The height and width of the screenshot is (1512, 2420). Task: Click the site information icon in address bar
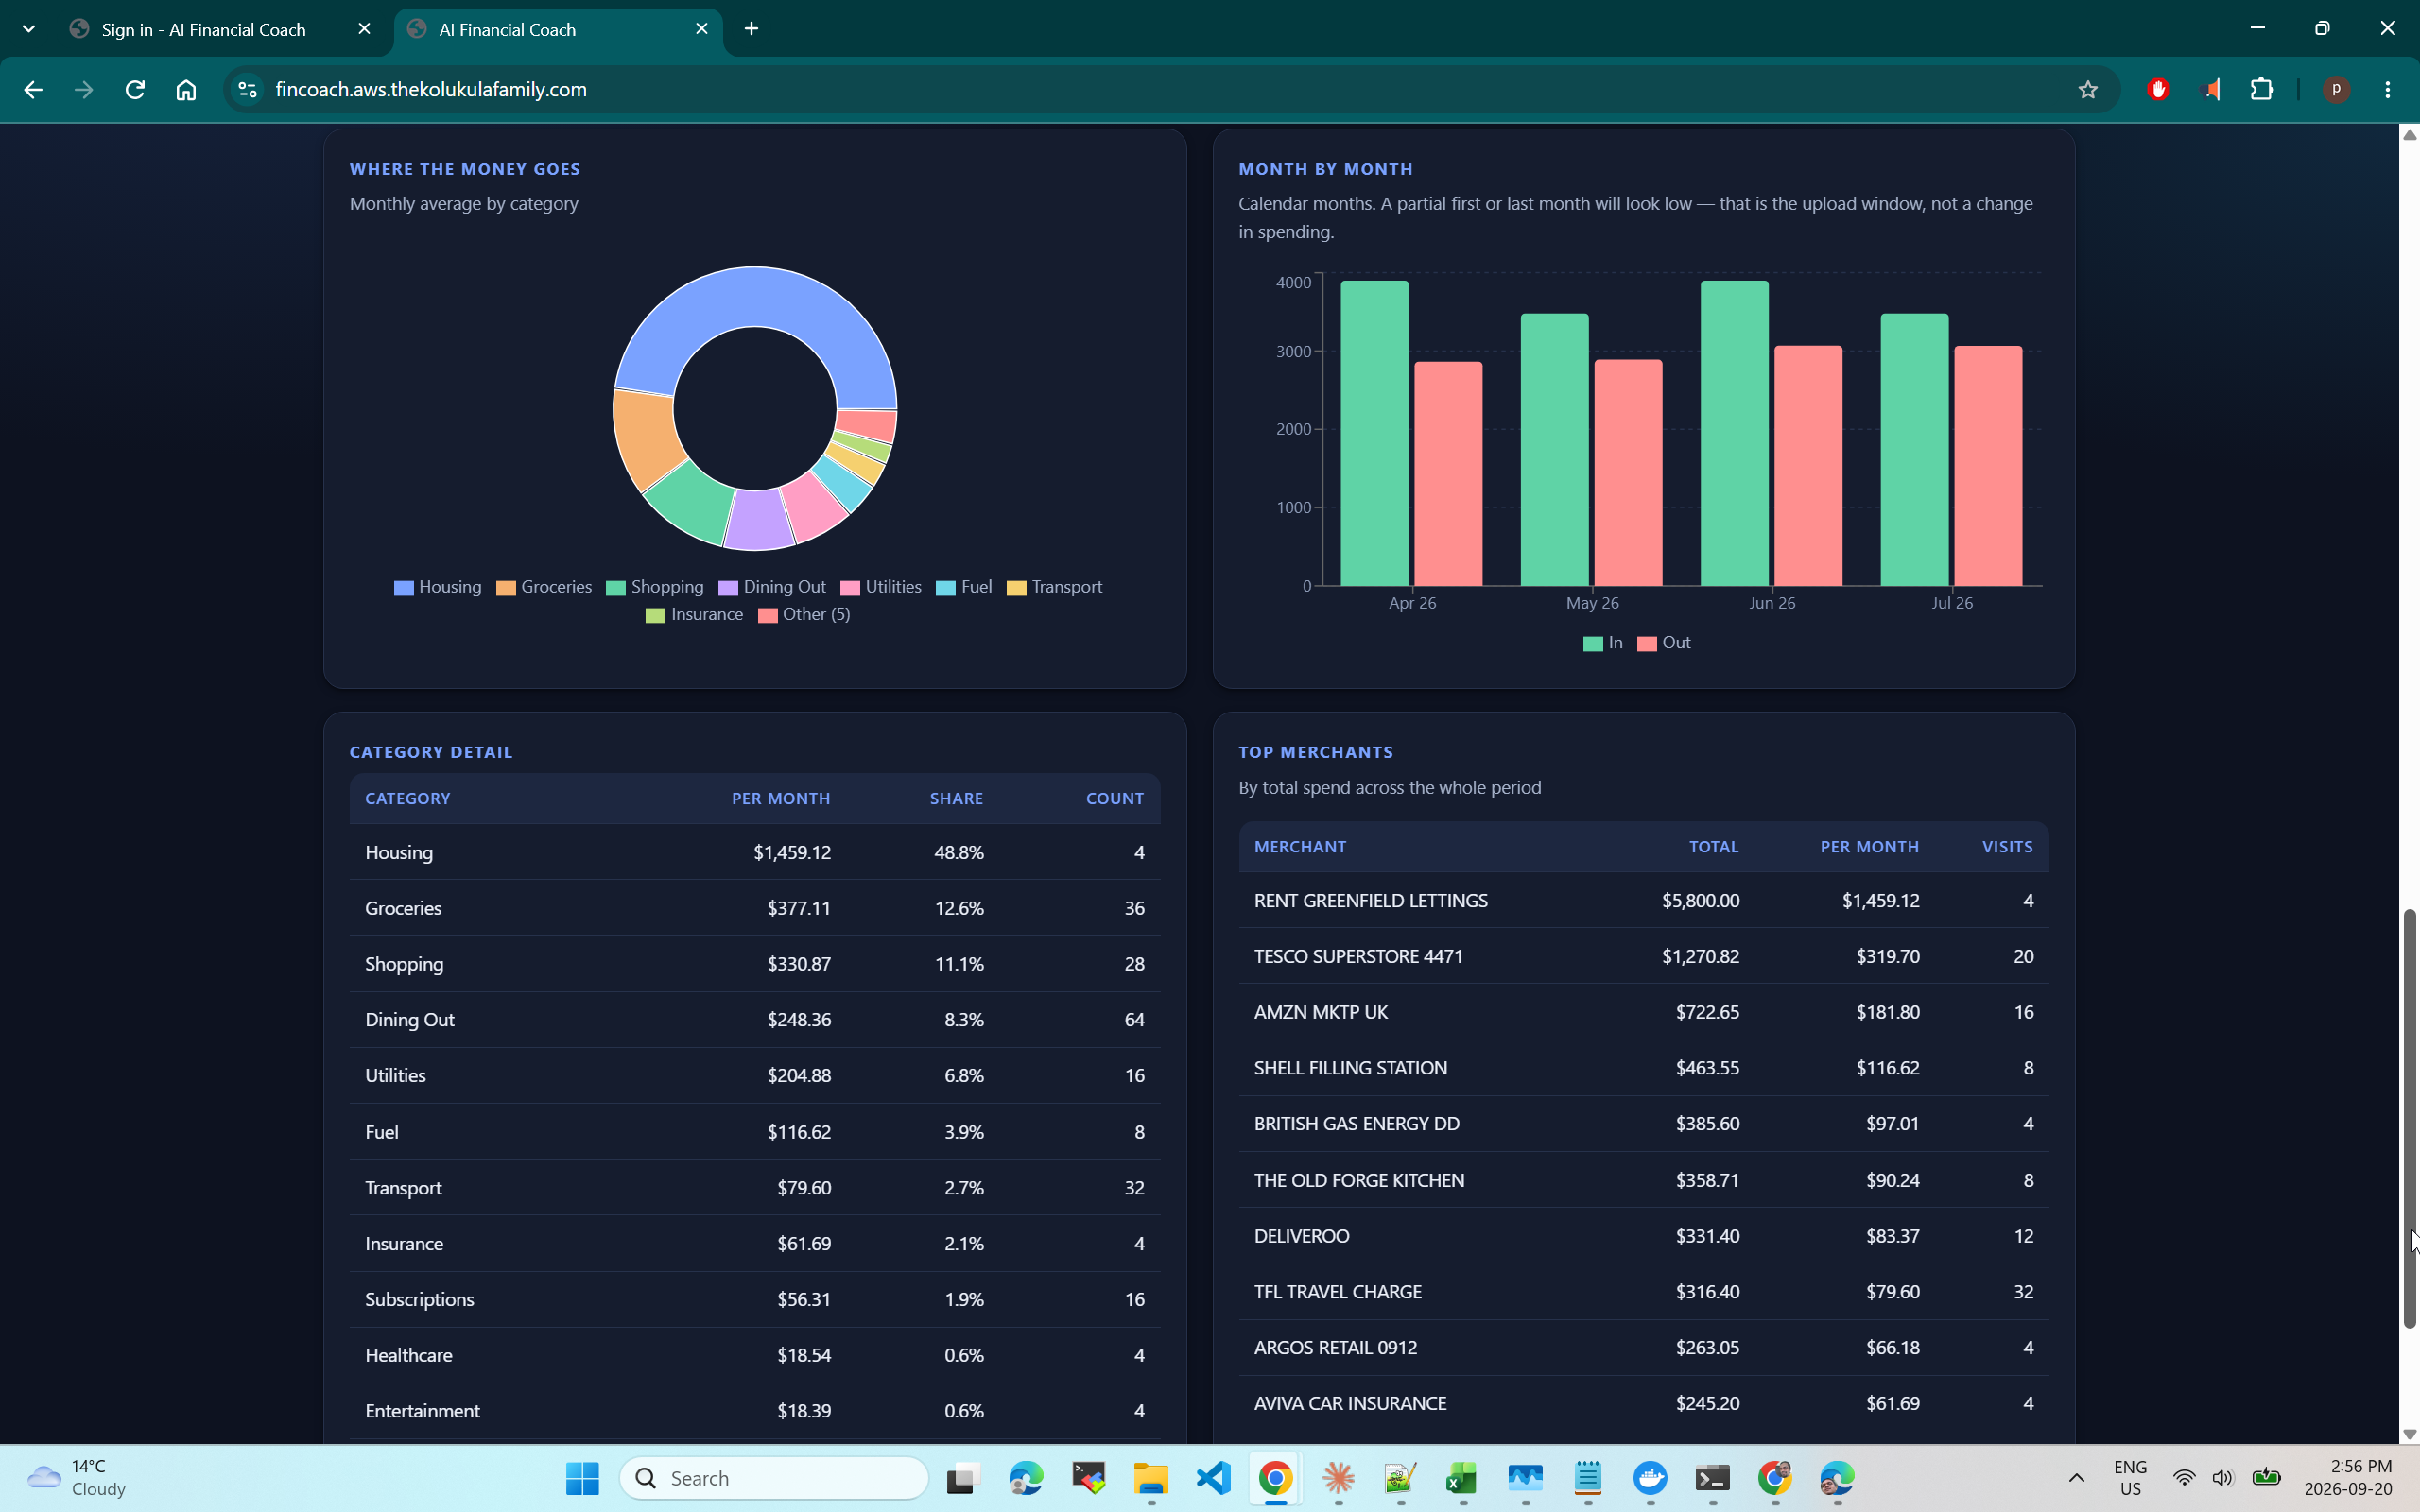point(247,90)
